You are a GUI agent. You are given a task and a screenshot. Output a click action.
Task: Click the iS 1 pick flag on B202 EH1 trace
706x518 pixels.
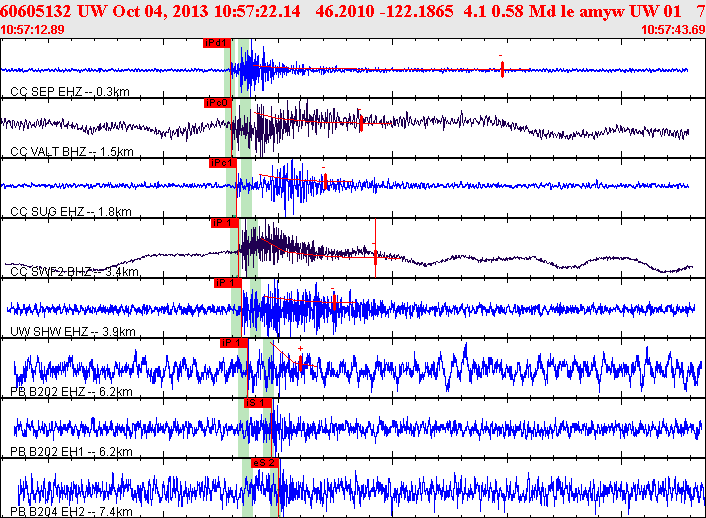[258, 403]
